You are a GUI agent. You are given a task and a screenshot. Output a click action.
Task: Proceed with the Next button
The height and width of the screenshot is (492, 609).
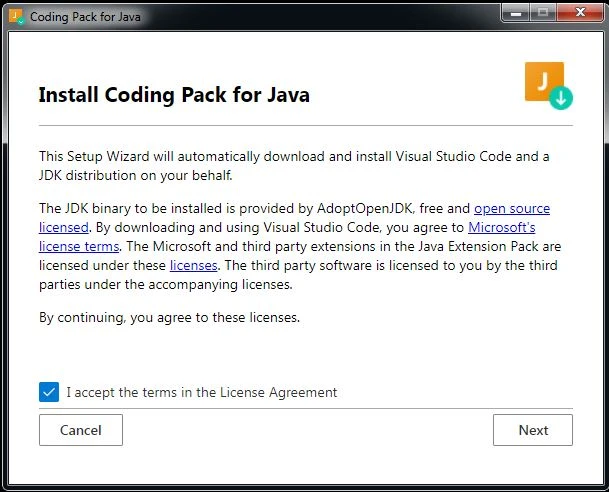tap(533, 430)
